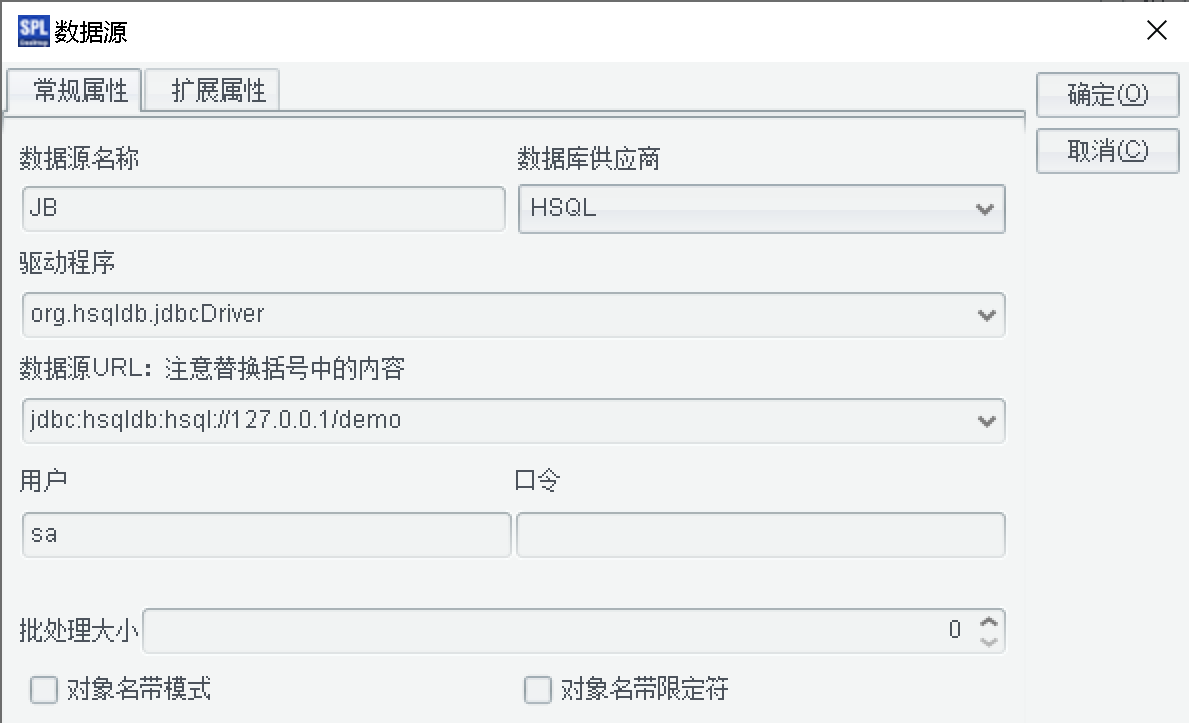This screenshot has width=1189, height=723.
Task: Open the 扩展属性 tab
Action: [x=218, y=92]
